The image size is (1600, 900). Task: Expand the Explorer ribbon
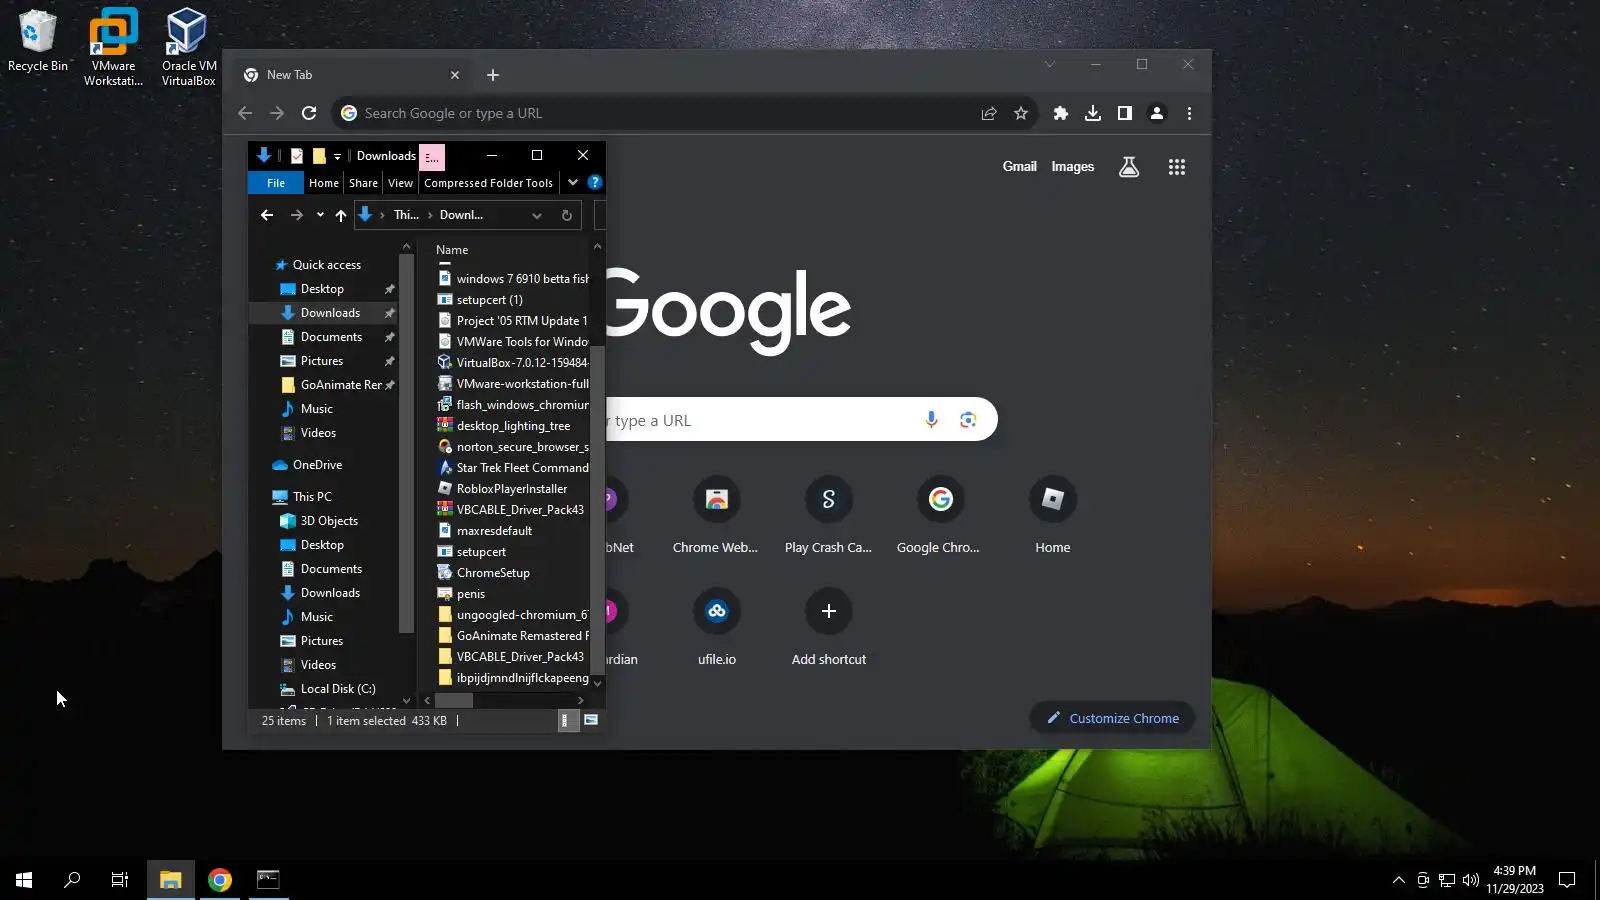click(573, 182)
